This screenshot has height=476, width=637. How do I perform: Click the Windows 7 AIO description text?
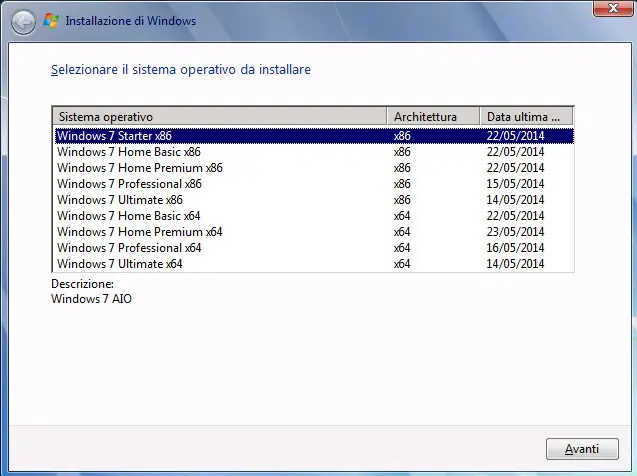click(x=91, y=299)
